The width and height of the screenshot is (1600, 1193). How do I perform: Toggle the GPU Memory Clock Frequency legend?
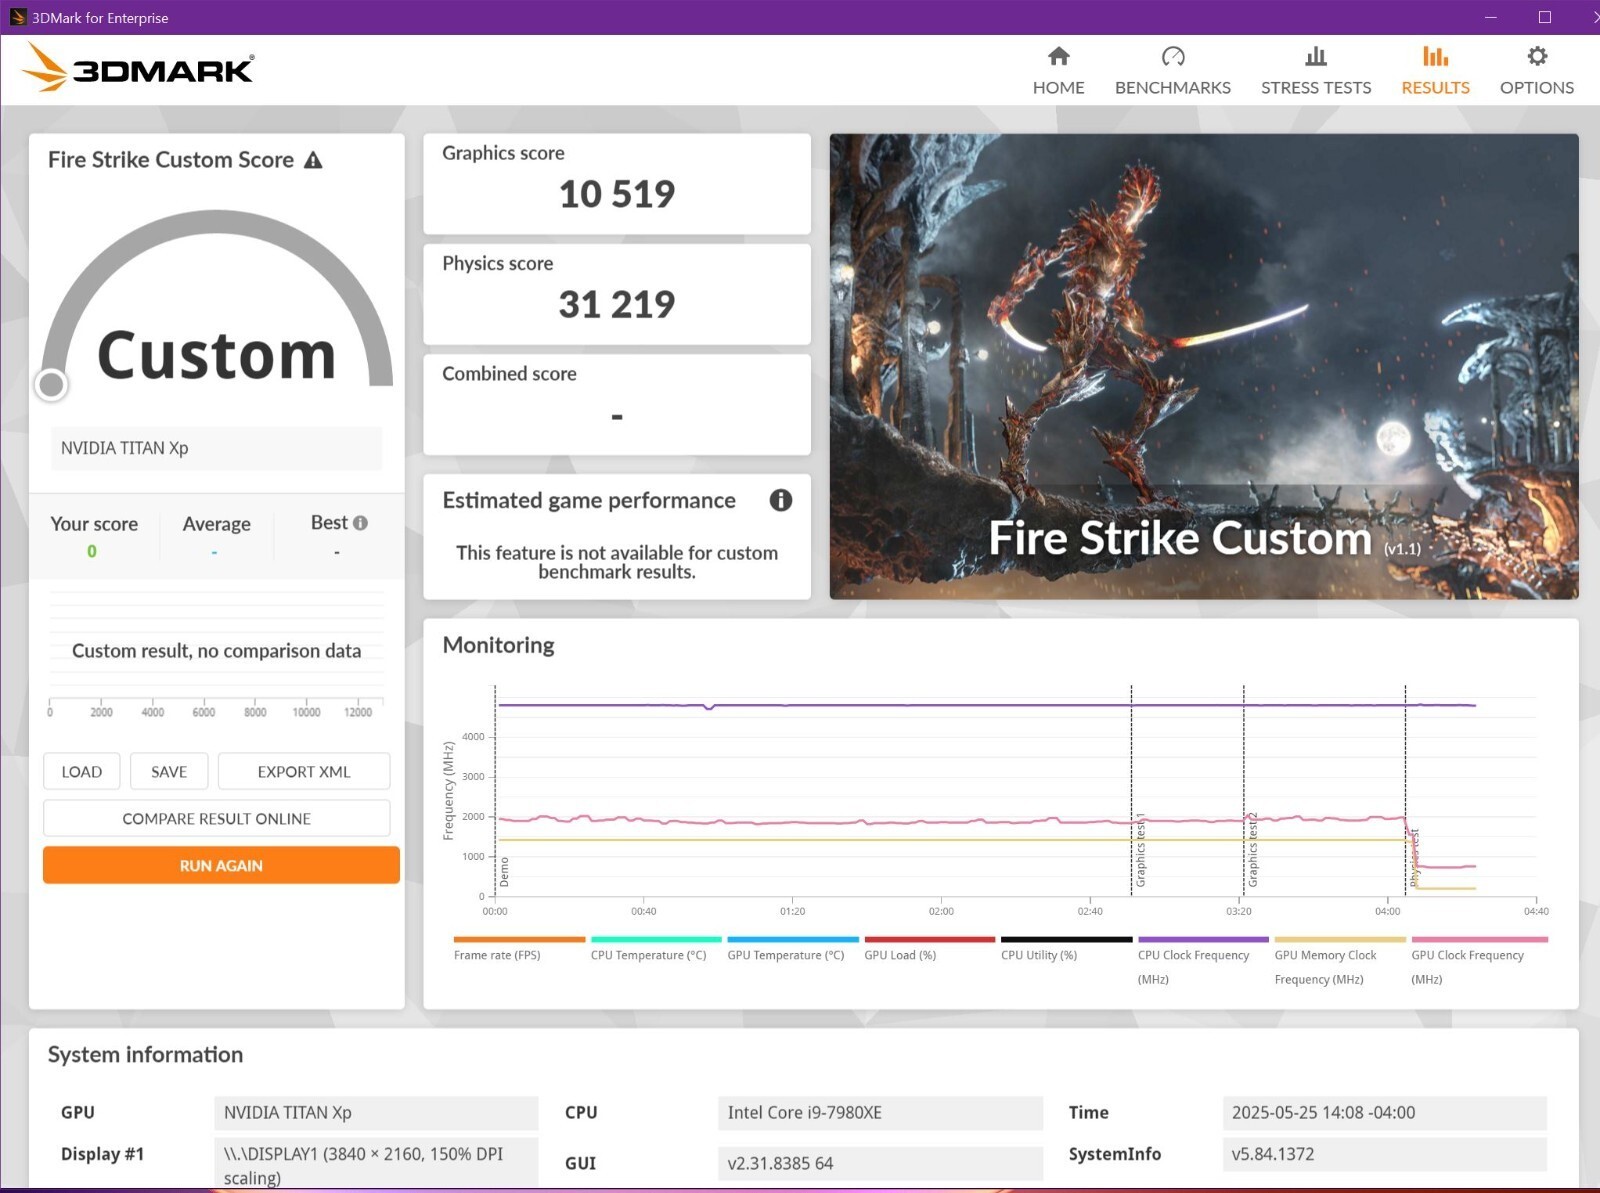coord(1340,960)
